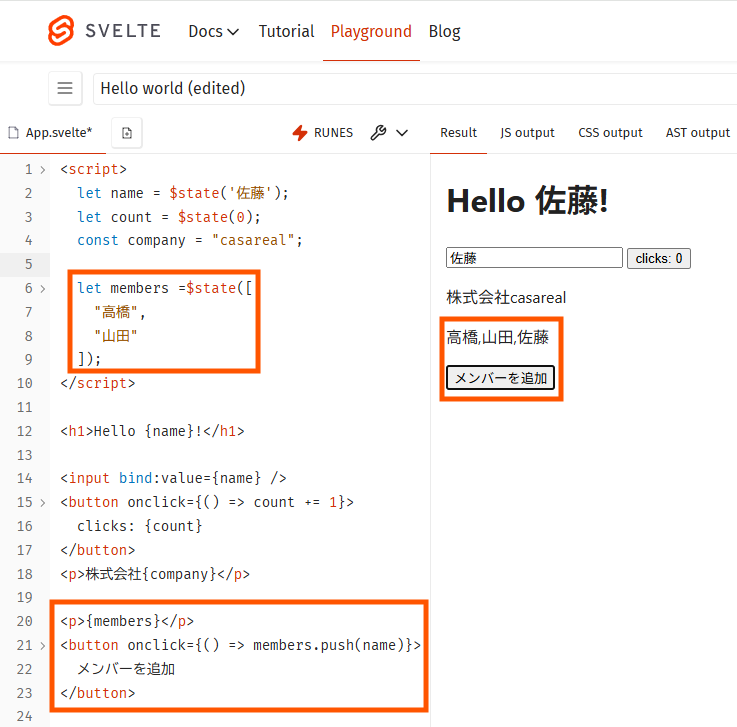This screenshot has height=727, width=737.
Task: Expand the chevron beside the wrench
Action: (x=402, y=133)
